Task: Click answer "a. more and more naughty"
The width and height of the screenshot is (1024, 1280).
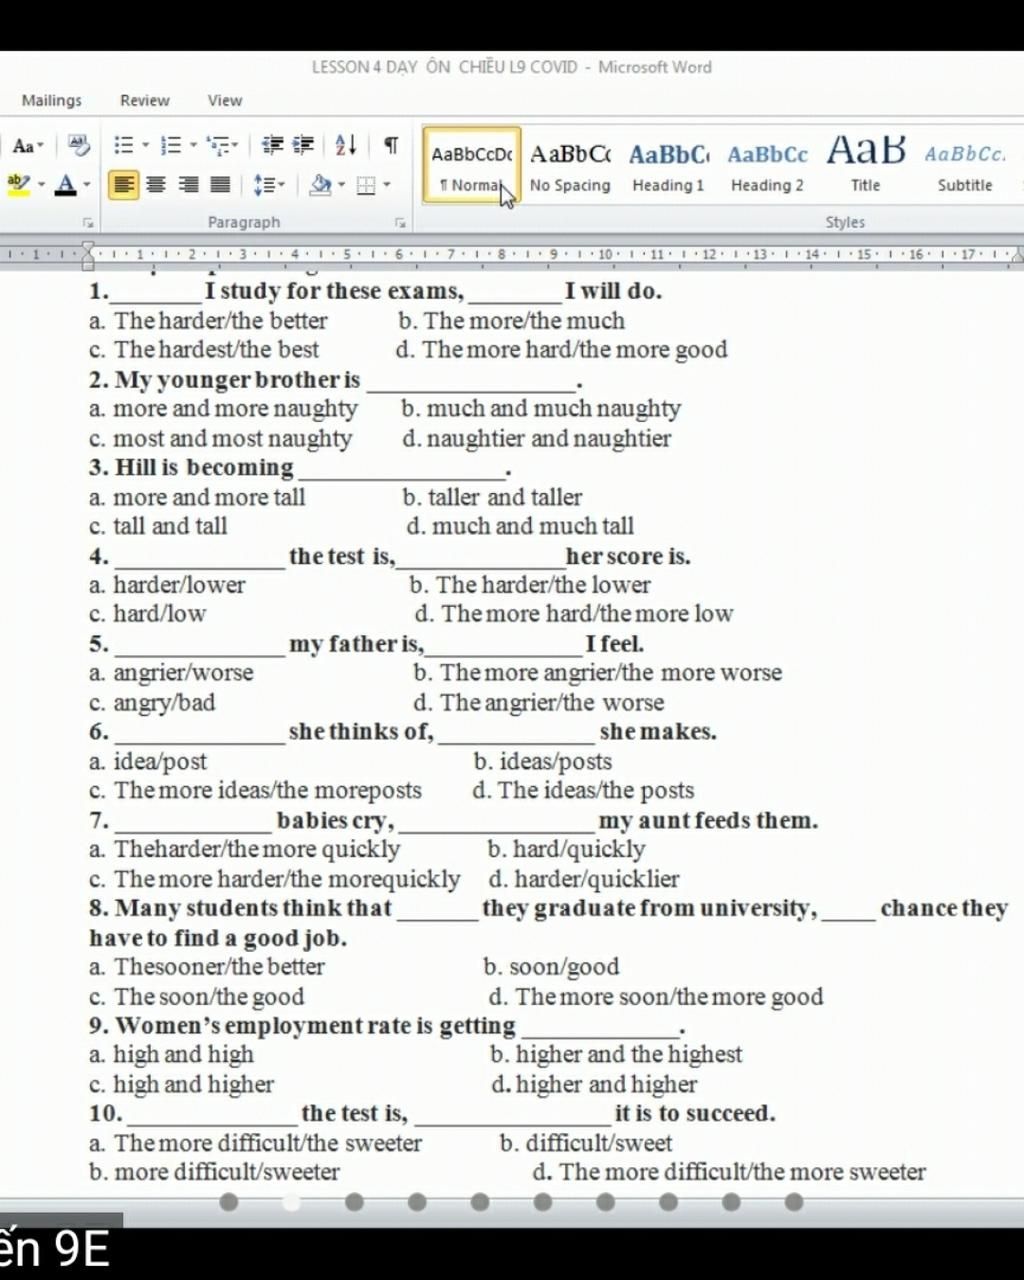Action: pyautogui.click(x=223, y=409)
